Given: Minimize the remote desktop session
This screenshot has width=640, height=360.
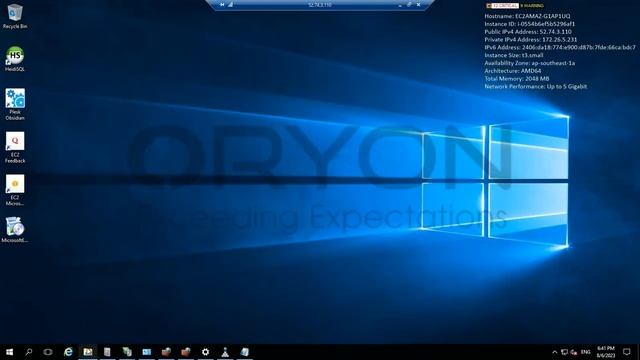Looking at the screenshot, I should tap(400, 5).
